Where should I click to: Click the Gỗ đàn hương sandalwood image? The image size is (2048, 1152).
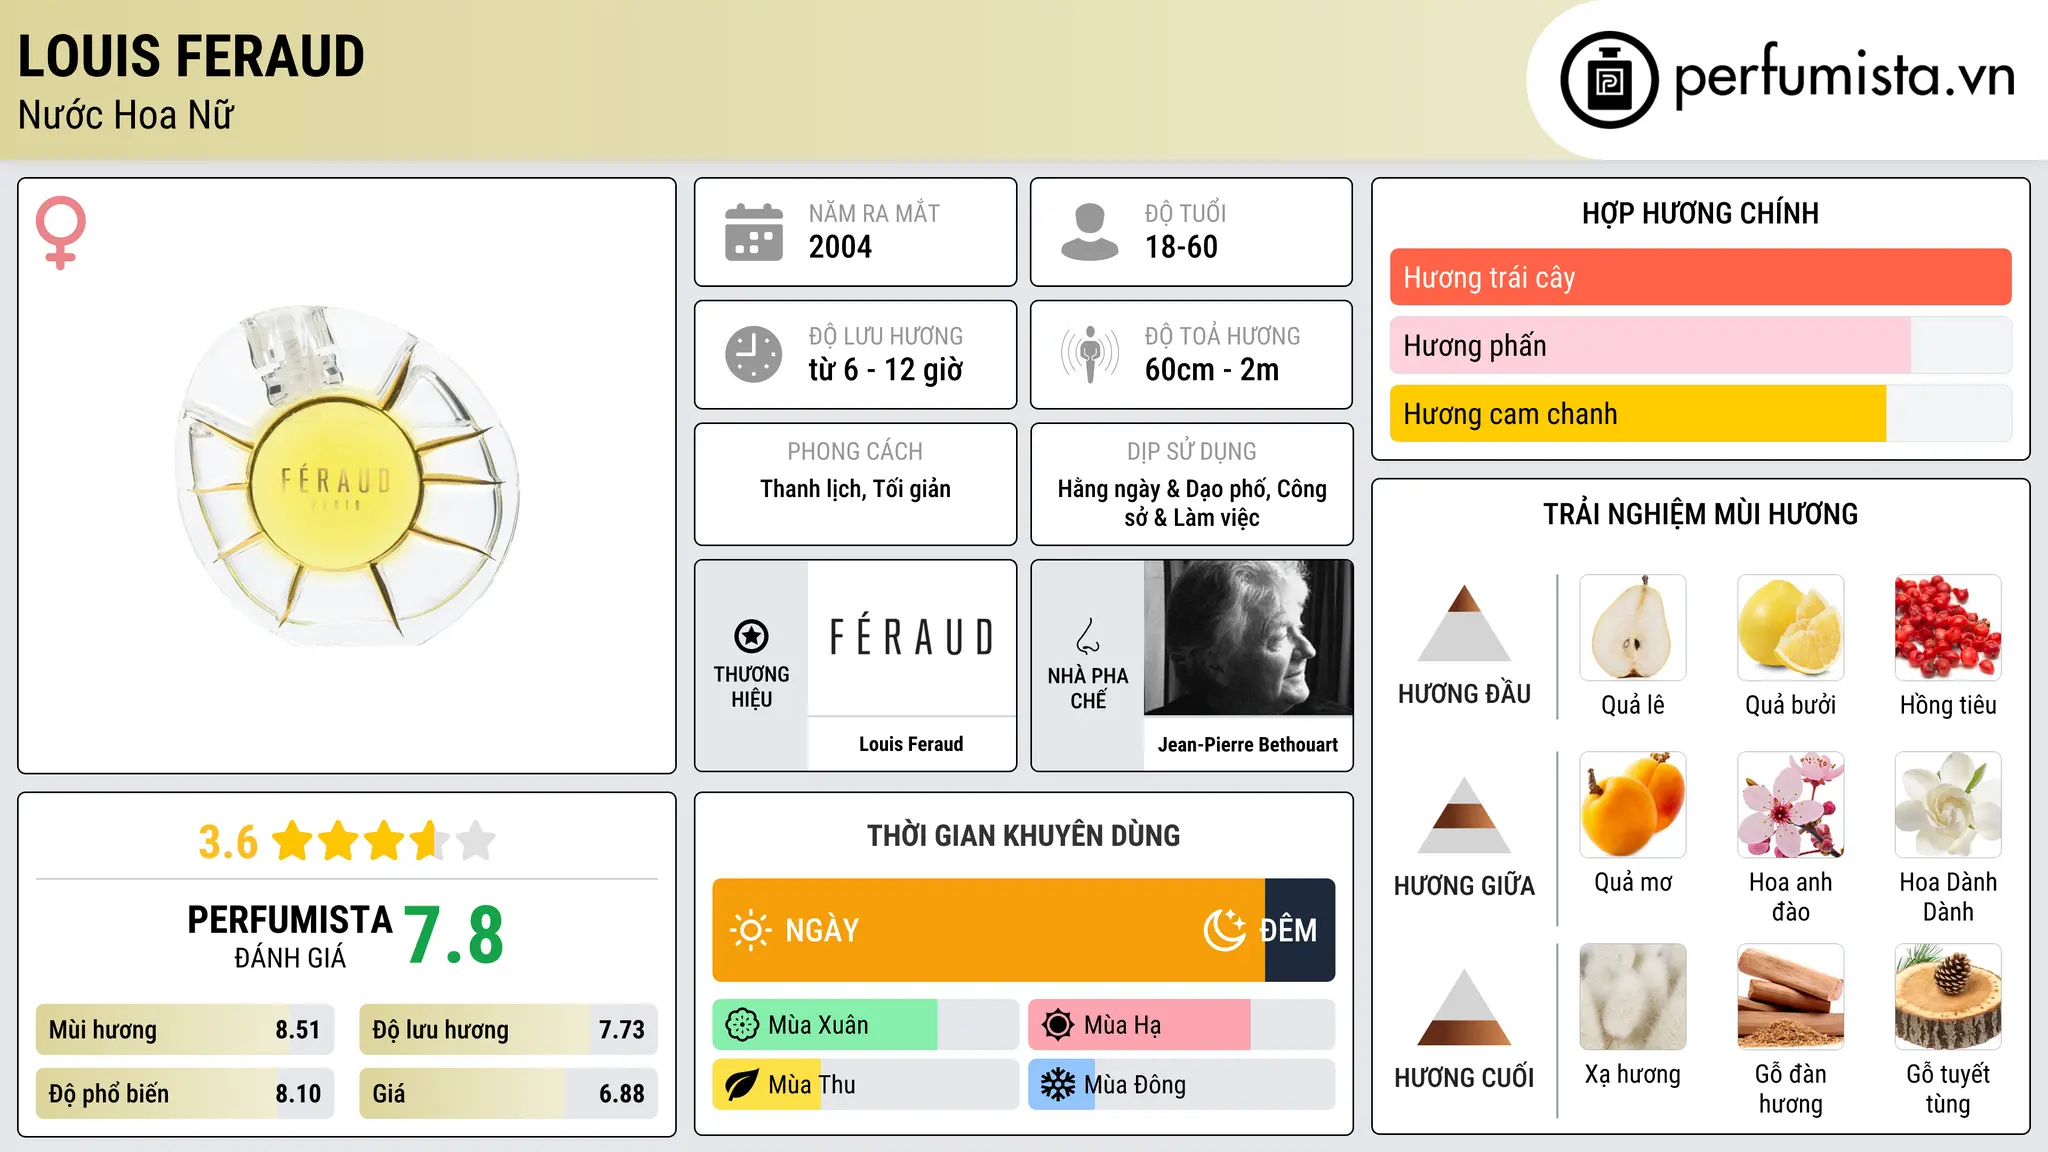coord(1791,997)
